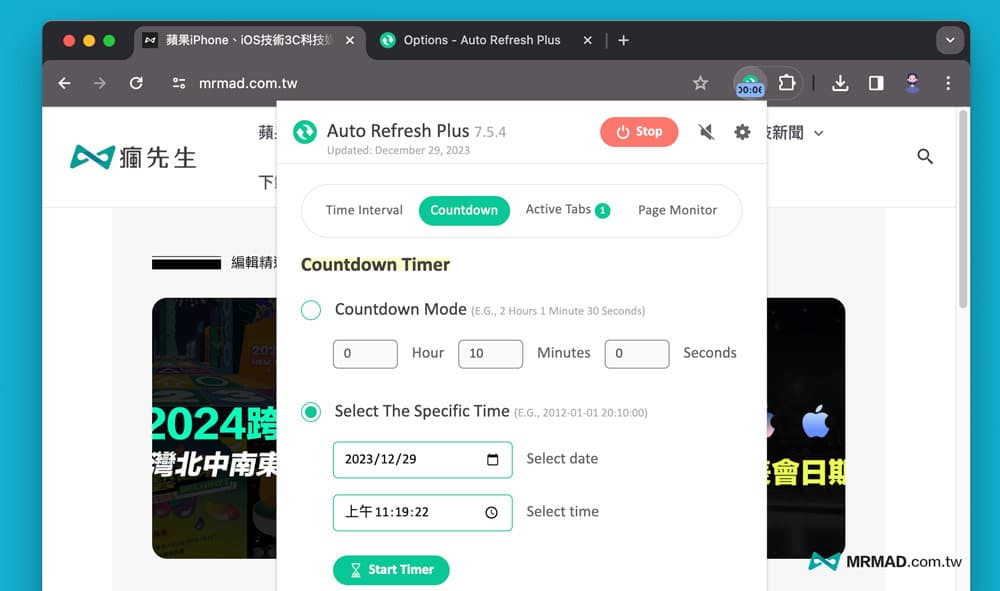The image size is (1000, 591).
Task: Toggle the mute sound icon
Action: pyautogui.click(x=706, y=132)
